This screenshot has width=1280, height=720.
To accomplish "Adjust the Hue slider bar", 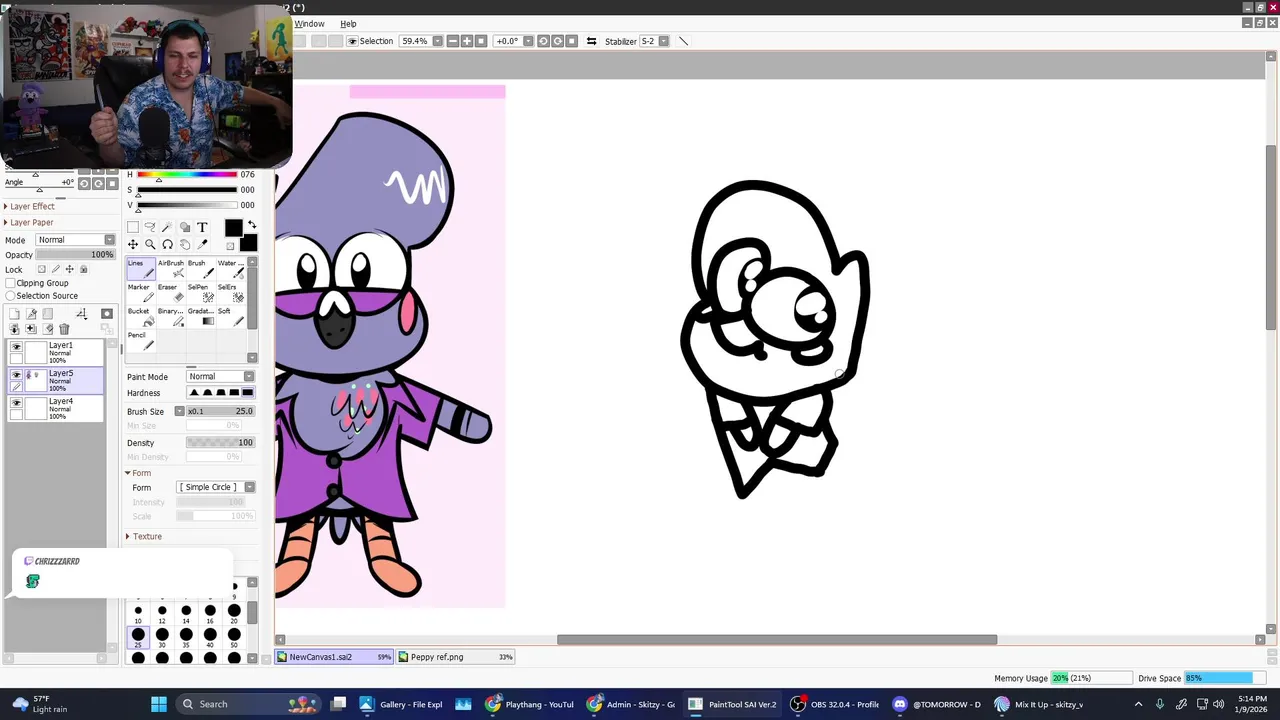I will (x=187, y=175).
